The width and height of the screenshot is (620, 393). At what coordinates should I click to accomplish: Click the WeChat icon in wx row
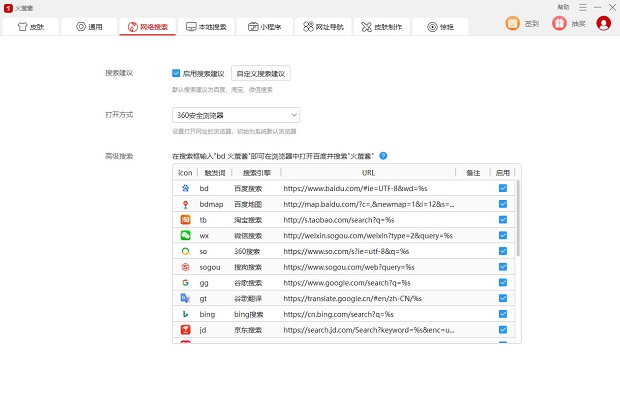185,236
